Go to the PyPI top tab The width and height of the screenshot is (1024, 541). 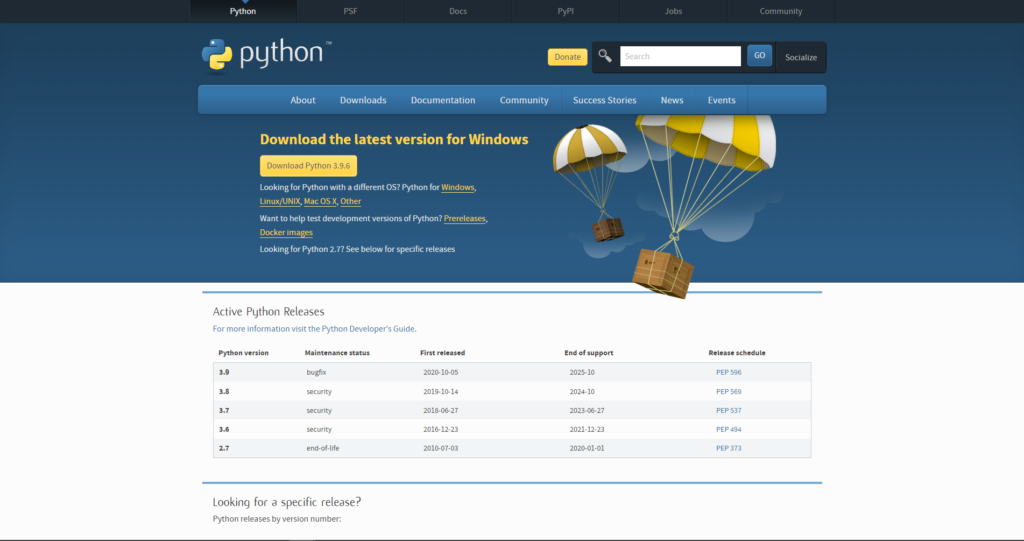(566, 11)
